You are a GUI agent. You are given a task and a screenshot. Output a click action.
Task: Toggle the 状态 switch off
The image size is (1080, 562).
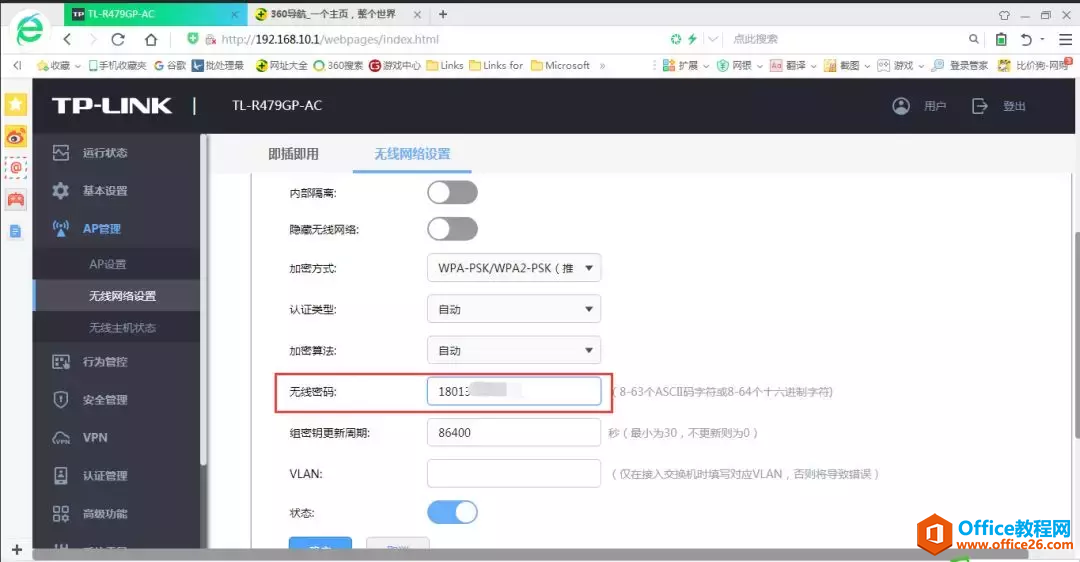452,512
